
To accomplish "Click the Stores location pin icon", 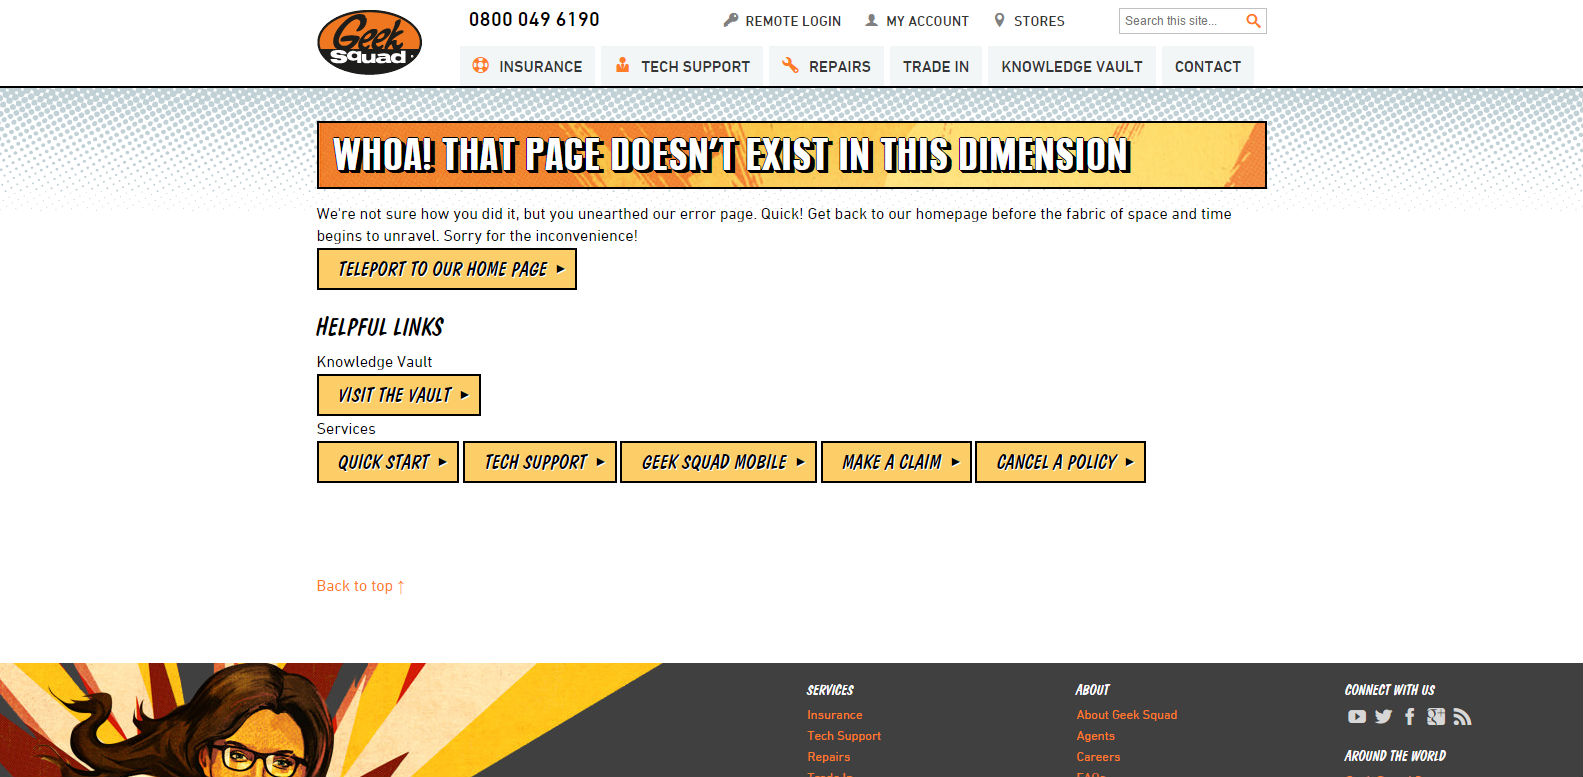I will coord(999,20).
